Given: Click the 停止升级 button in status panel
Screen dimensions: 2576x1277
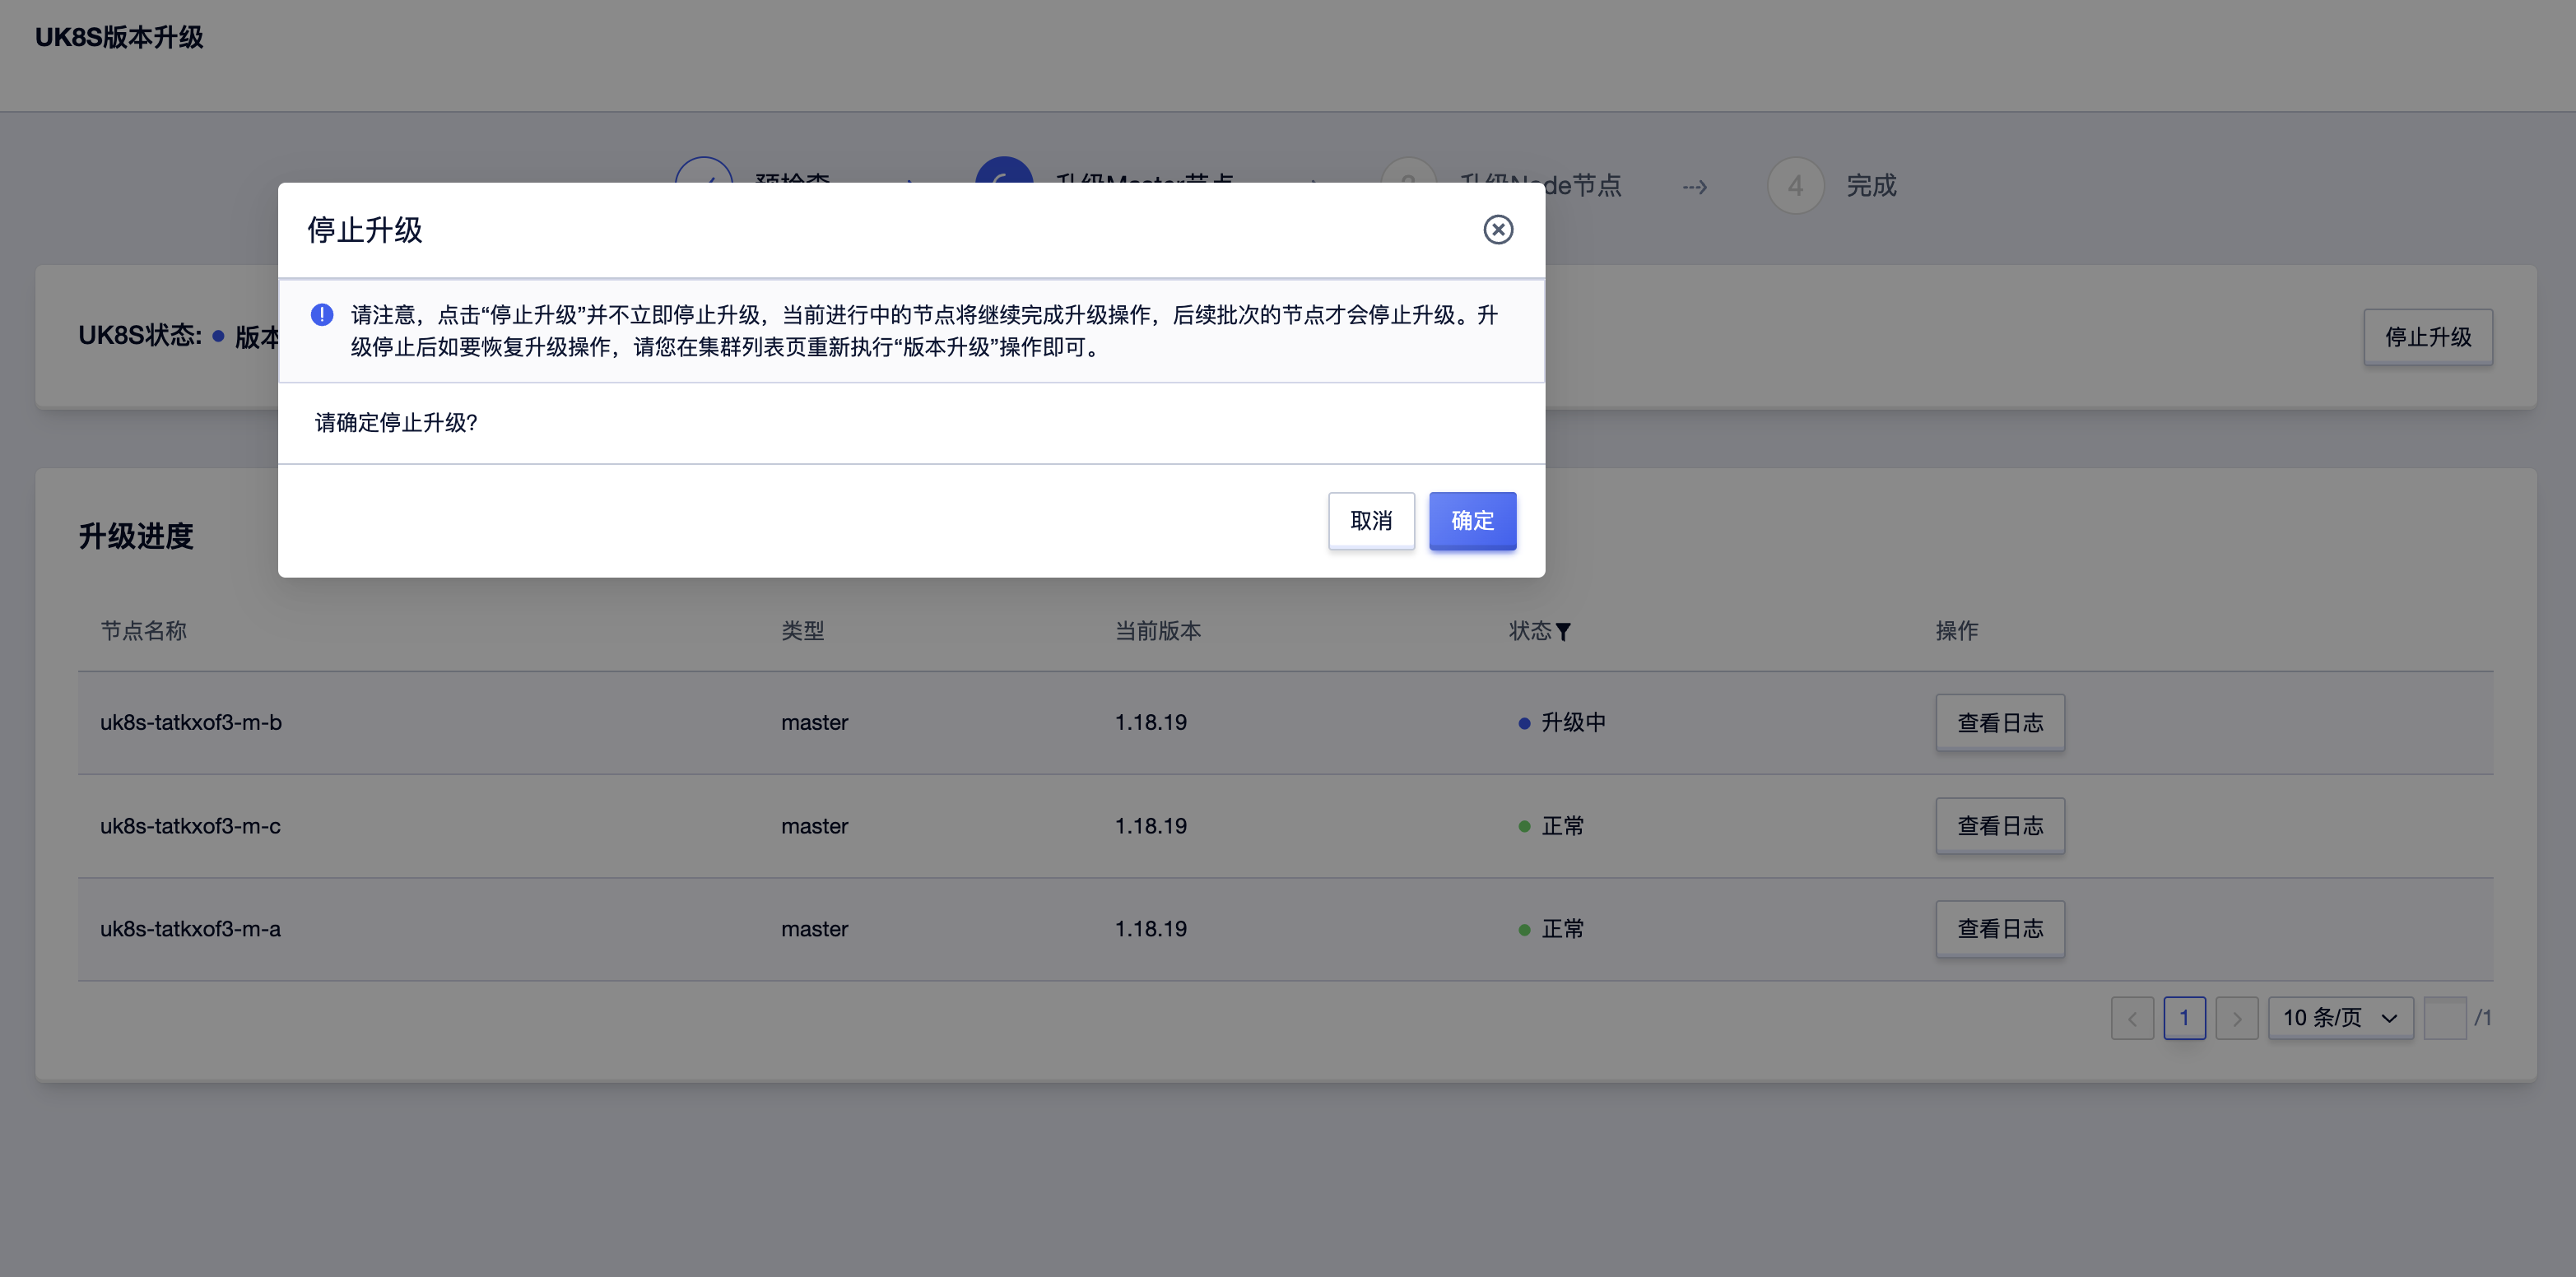Looking at the screenshot, I should [2427, 337].
